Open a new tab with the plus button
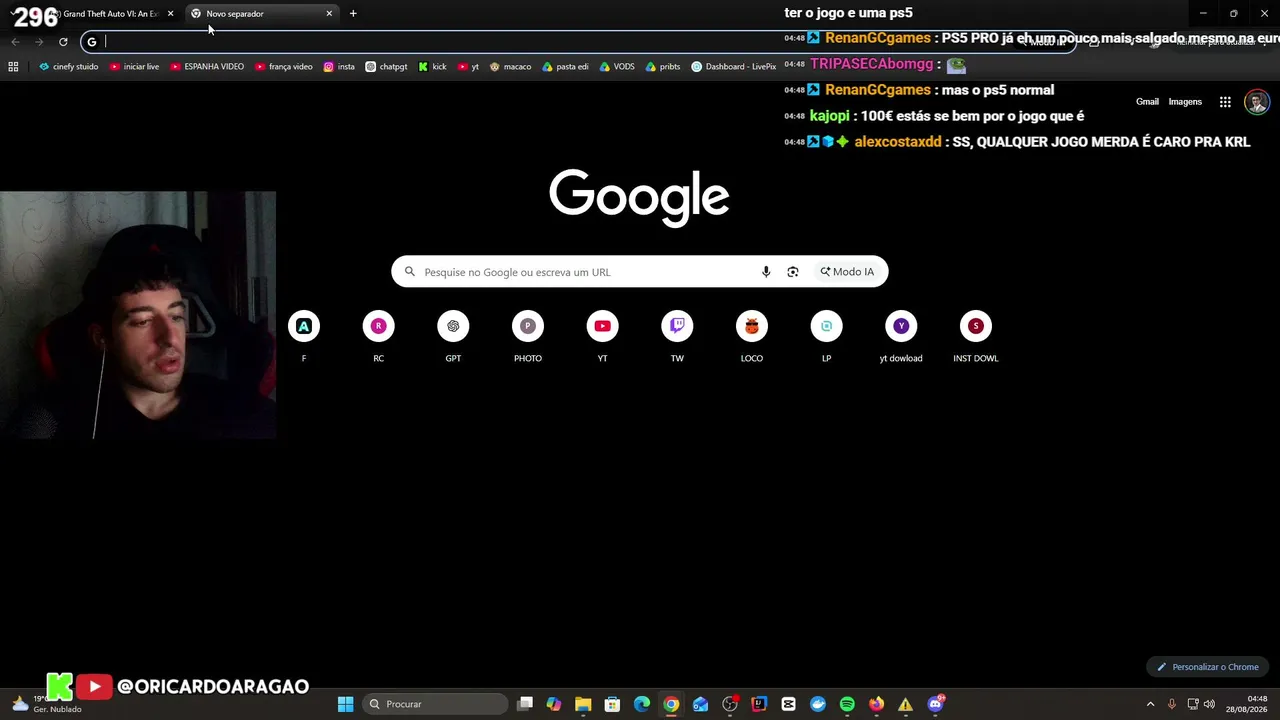 tap(353, 14)
